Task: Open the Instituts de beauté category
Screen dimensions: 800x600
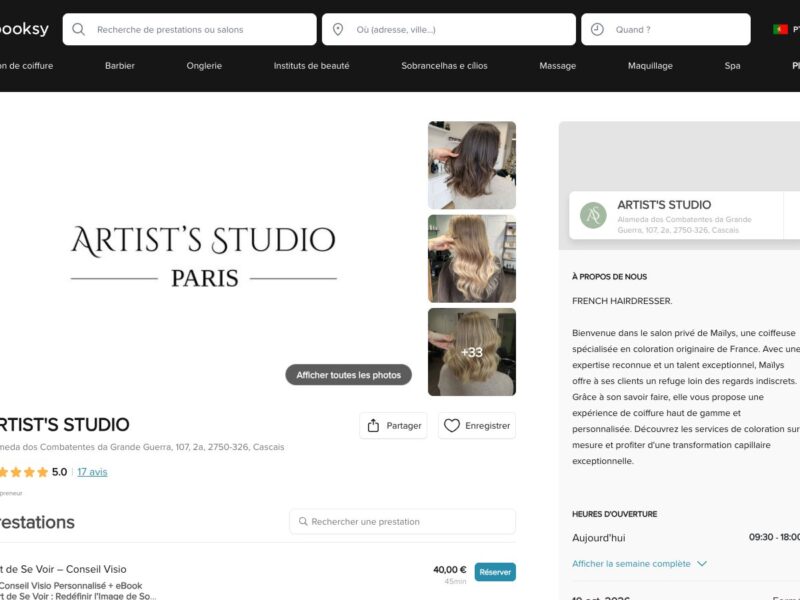Action: pos(311,66)
